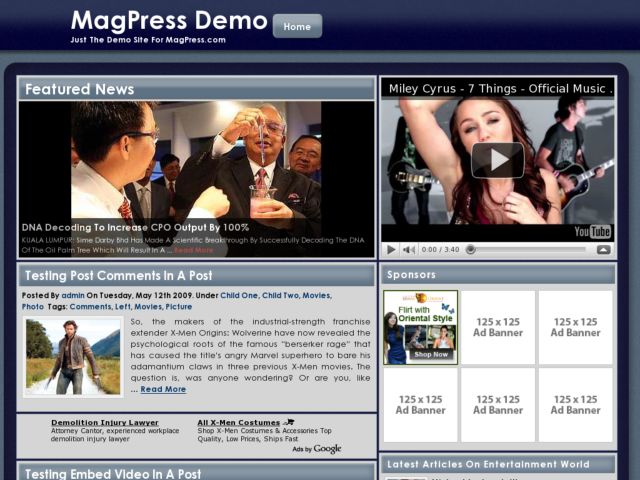
Task: Open the Left tag link
Action: tap(123, 307)
